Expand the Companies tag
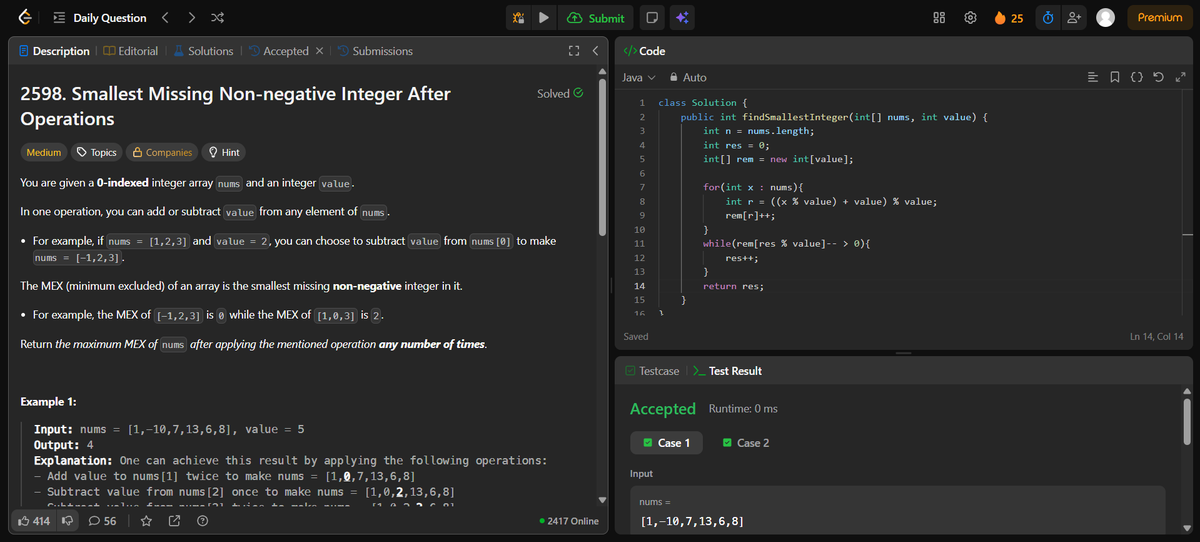The image size is (1200, 542). tap(162, 153)
